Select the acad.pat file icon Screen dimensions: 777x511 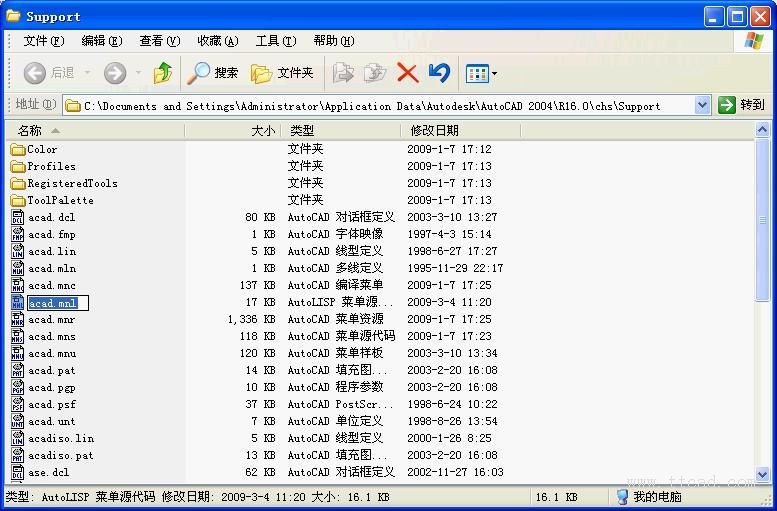[17, 370]
